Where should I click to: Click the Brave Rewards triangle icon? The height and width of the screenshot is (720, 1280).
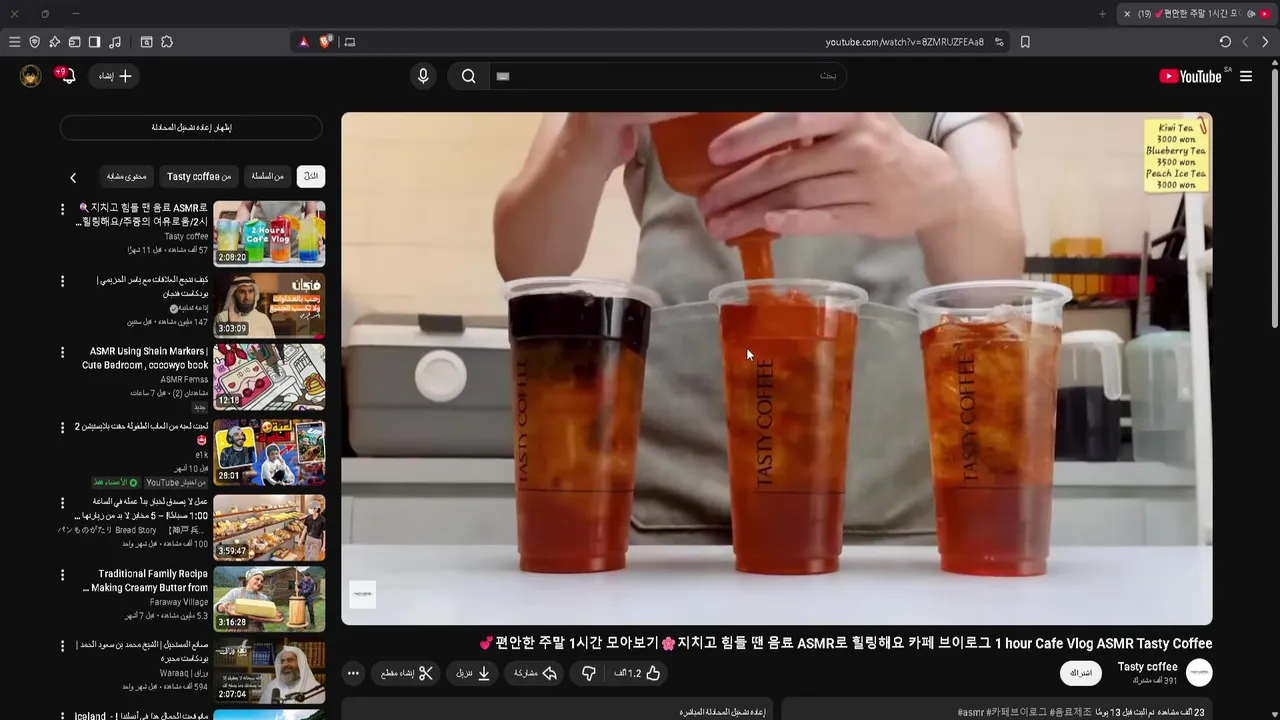(304, 42)
